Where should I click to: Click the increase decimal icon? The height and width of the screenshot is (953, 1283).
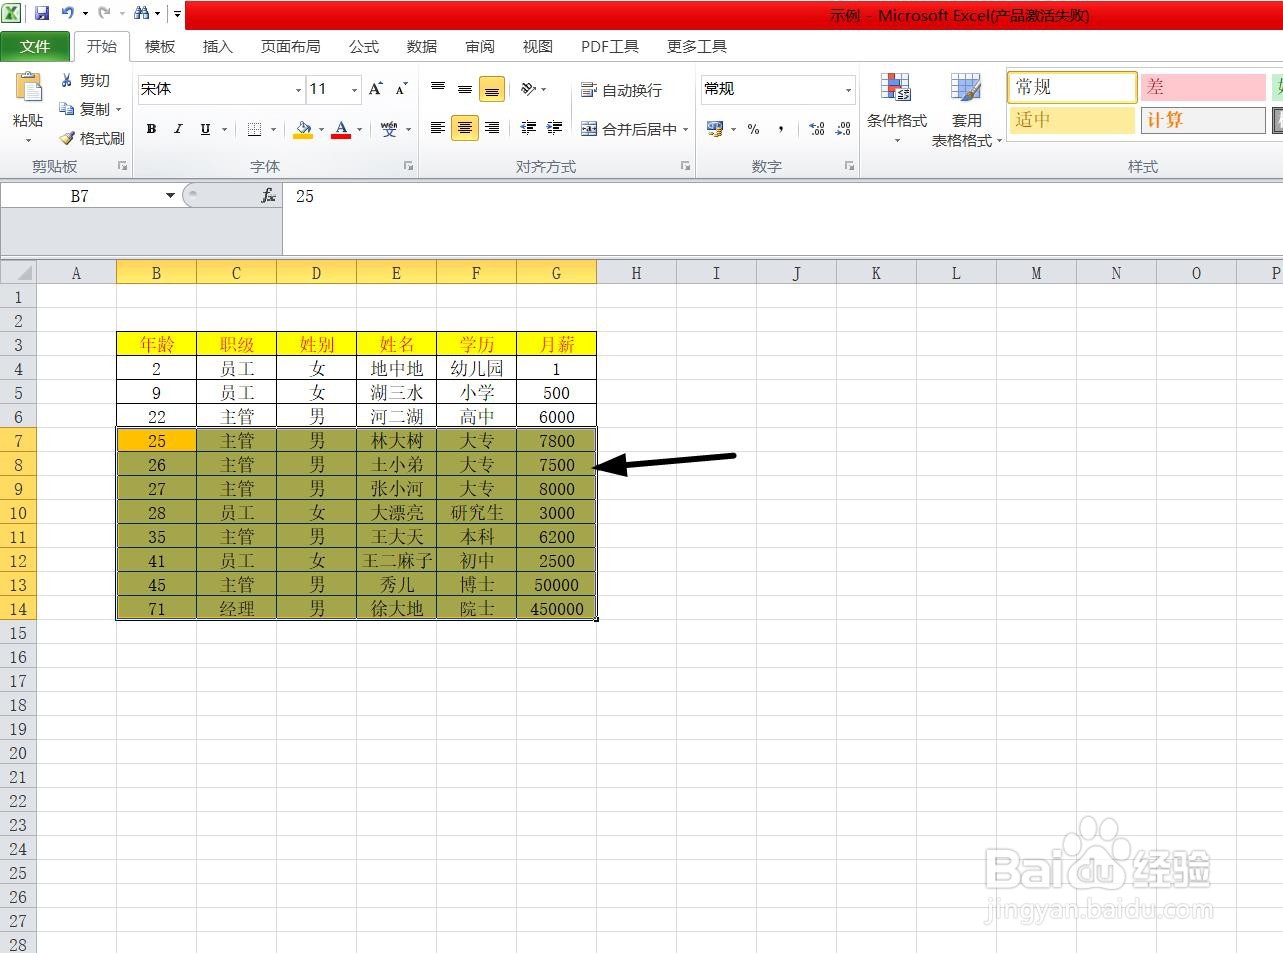817,129
